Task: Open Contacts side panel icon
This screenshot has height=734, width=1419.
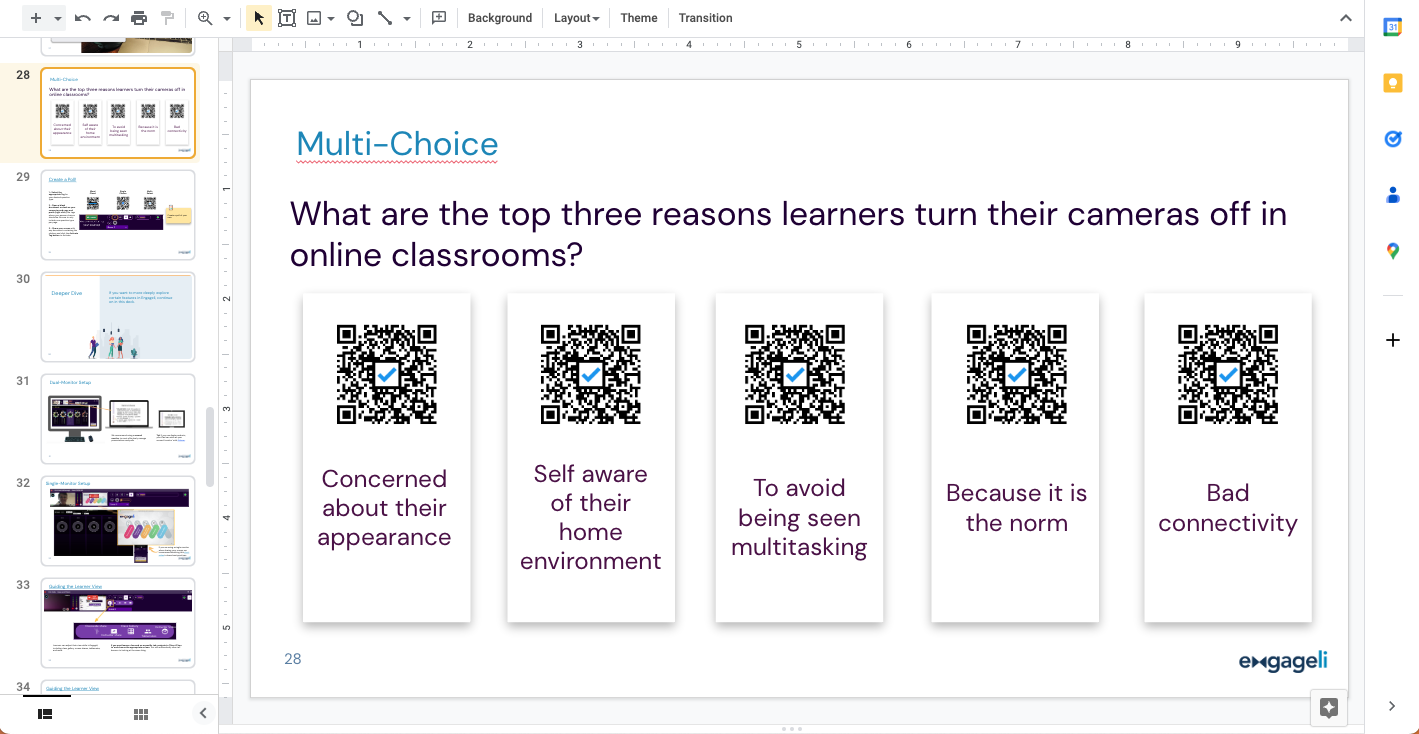Action: click(x=1392, y=195)
